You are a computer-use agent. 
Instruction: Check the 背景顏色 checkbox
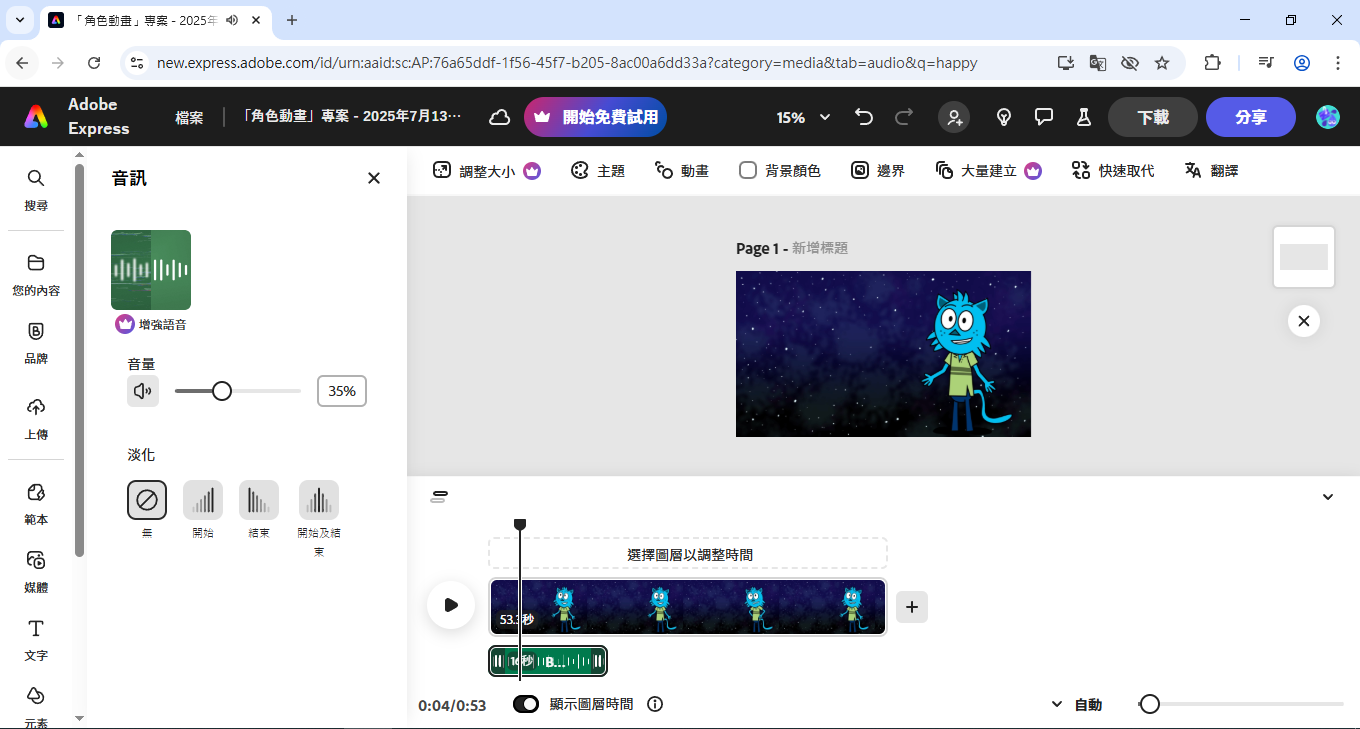point(748,171)
